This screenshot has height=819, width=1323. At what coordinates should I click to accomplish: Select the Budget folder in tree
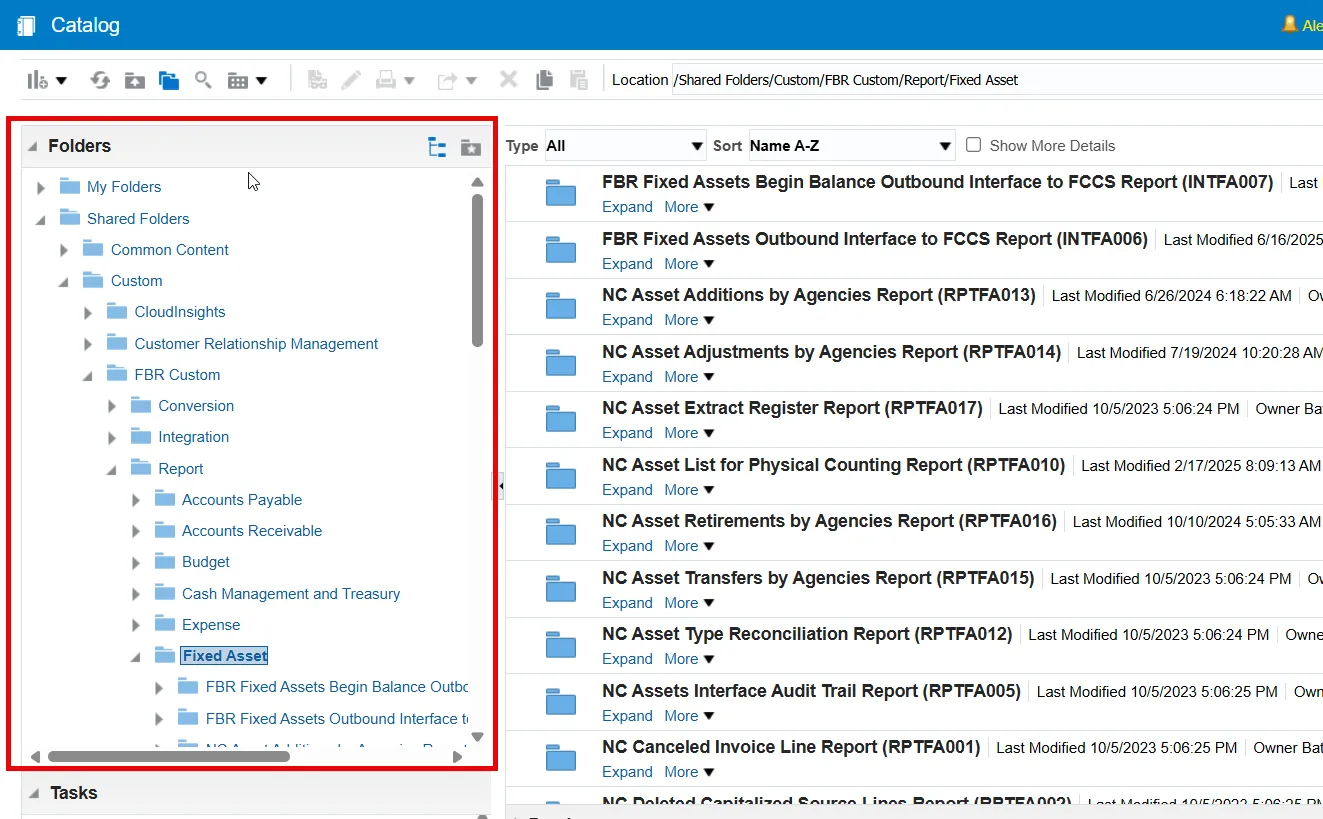(205, 562)
